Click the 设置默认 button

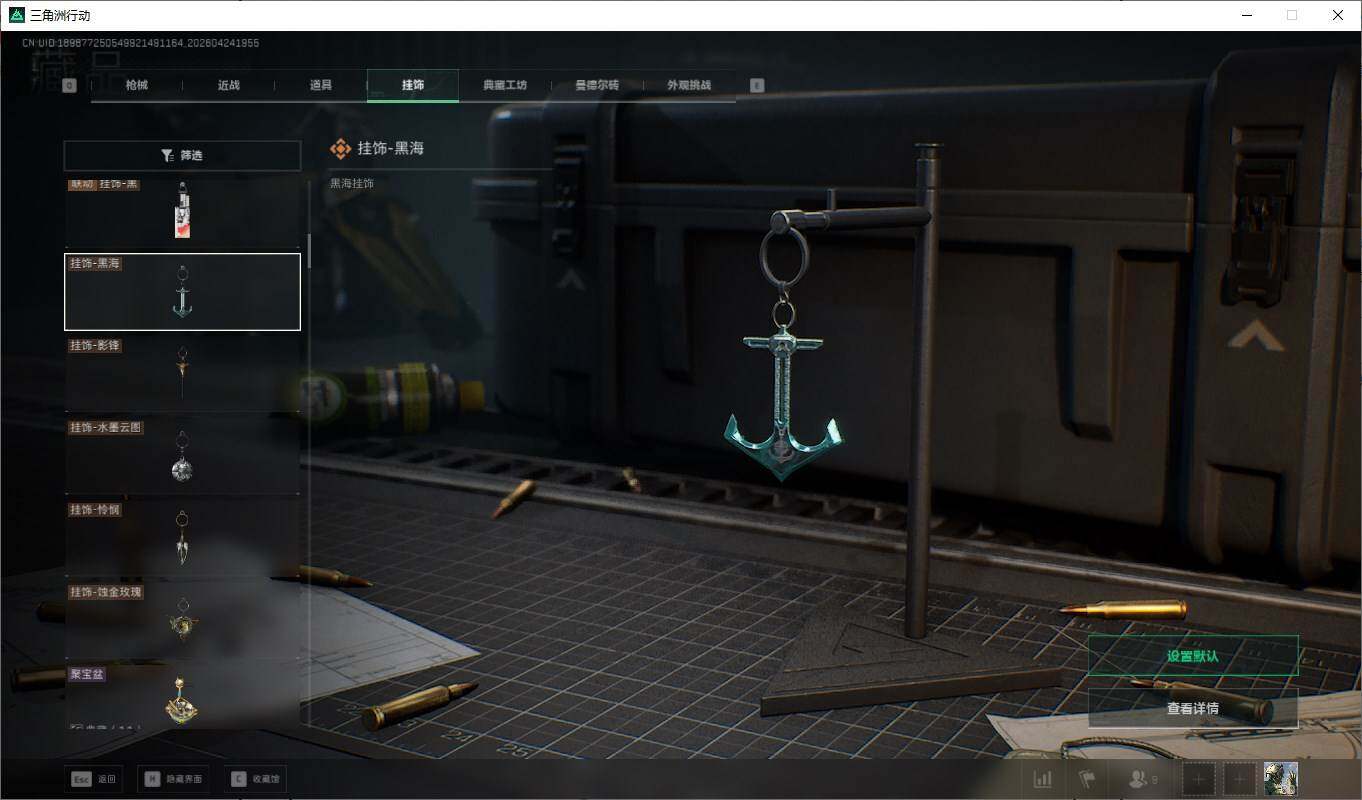pos(1192,657)
